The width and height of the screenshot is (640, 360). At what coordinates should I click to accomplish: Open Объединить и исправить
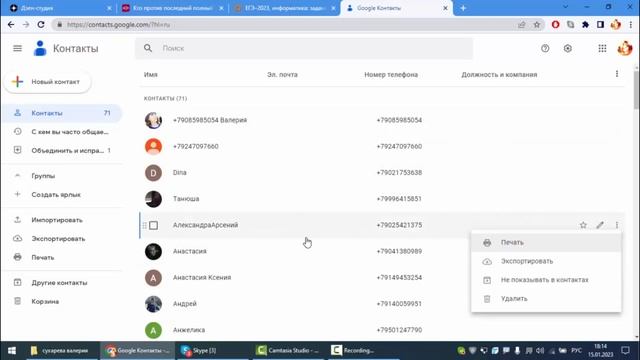point(62,151)
